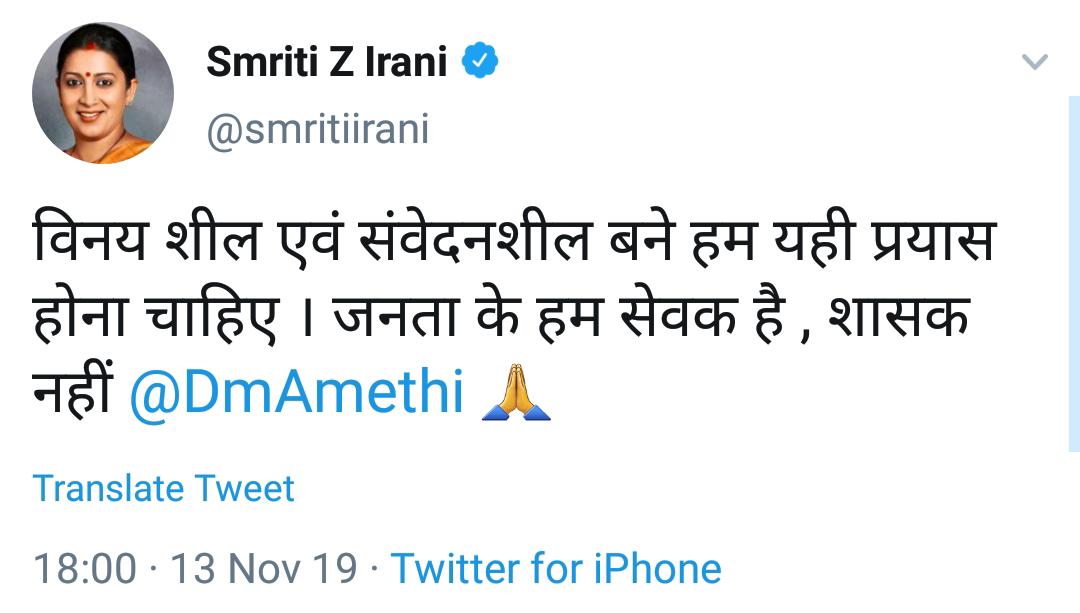Open the tweet options chevron menu
This screenshot has width=1080, height=613.
[1035, 63]
